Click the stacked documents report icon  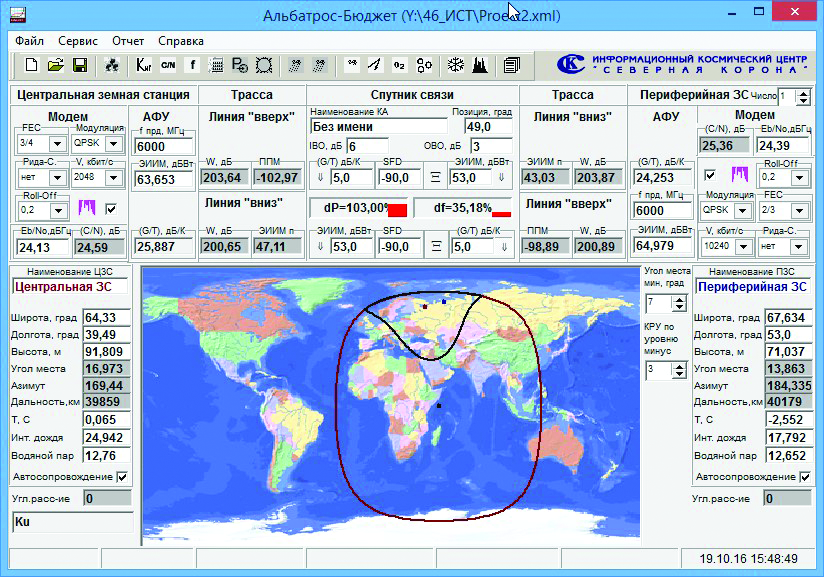[x=511, y=65]
